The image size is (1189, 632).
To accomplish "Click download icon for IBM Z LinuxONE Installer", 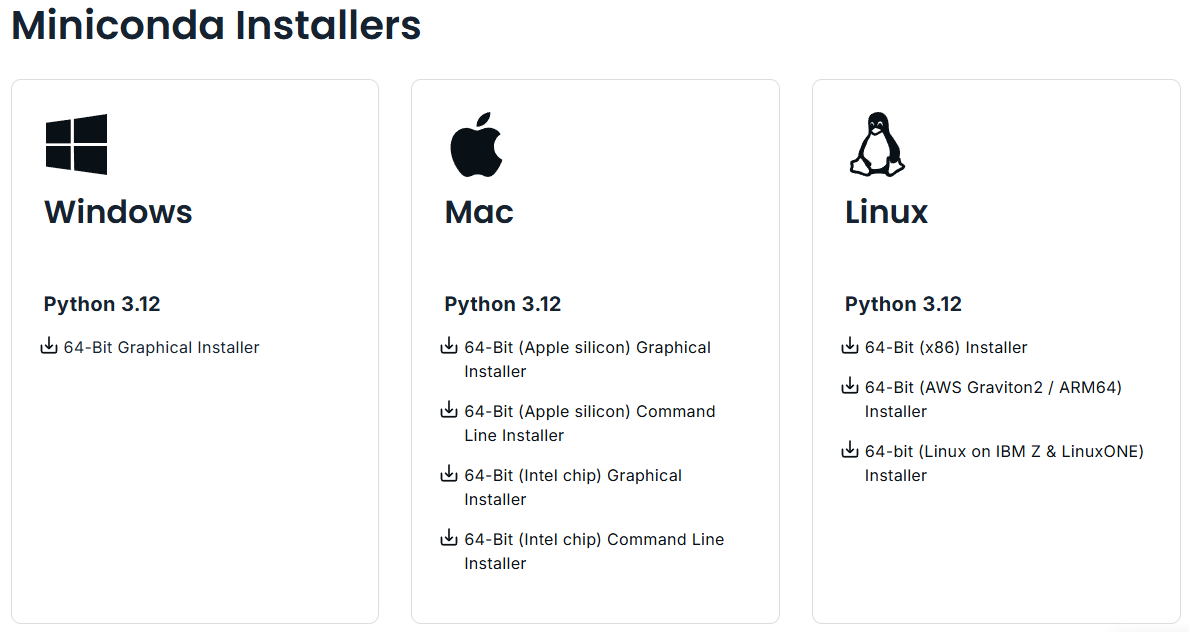I will coord(850,451).
